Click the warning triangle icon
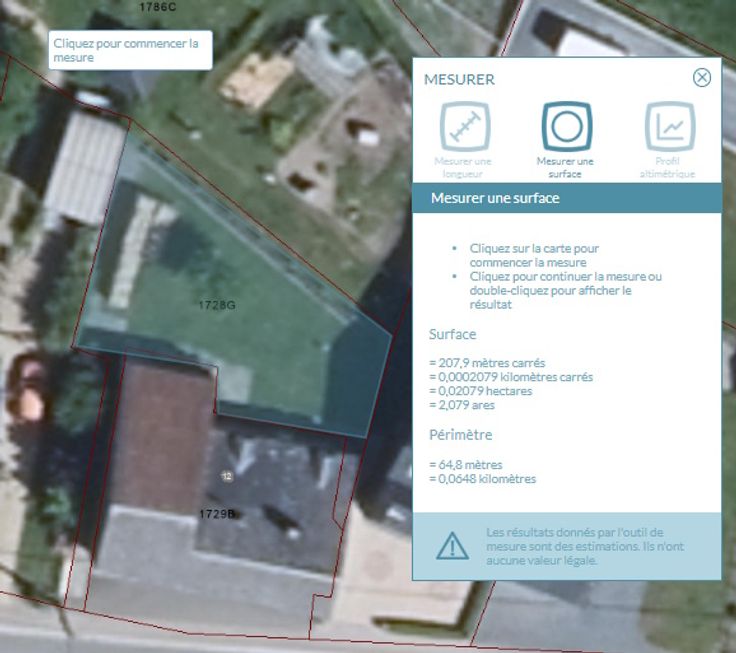 click(x=452, y=546)
